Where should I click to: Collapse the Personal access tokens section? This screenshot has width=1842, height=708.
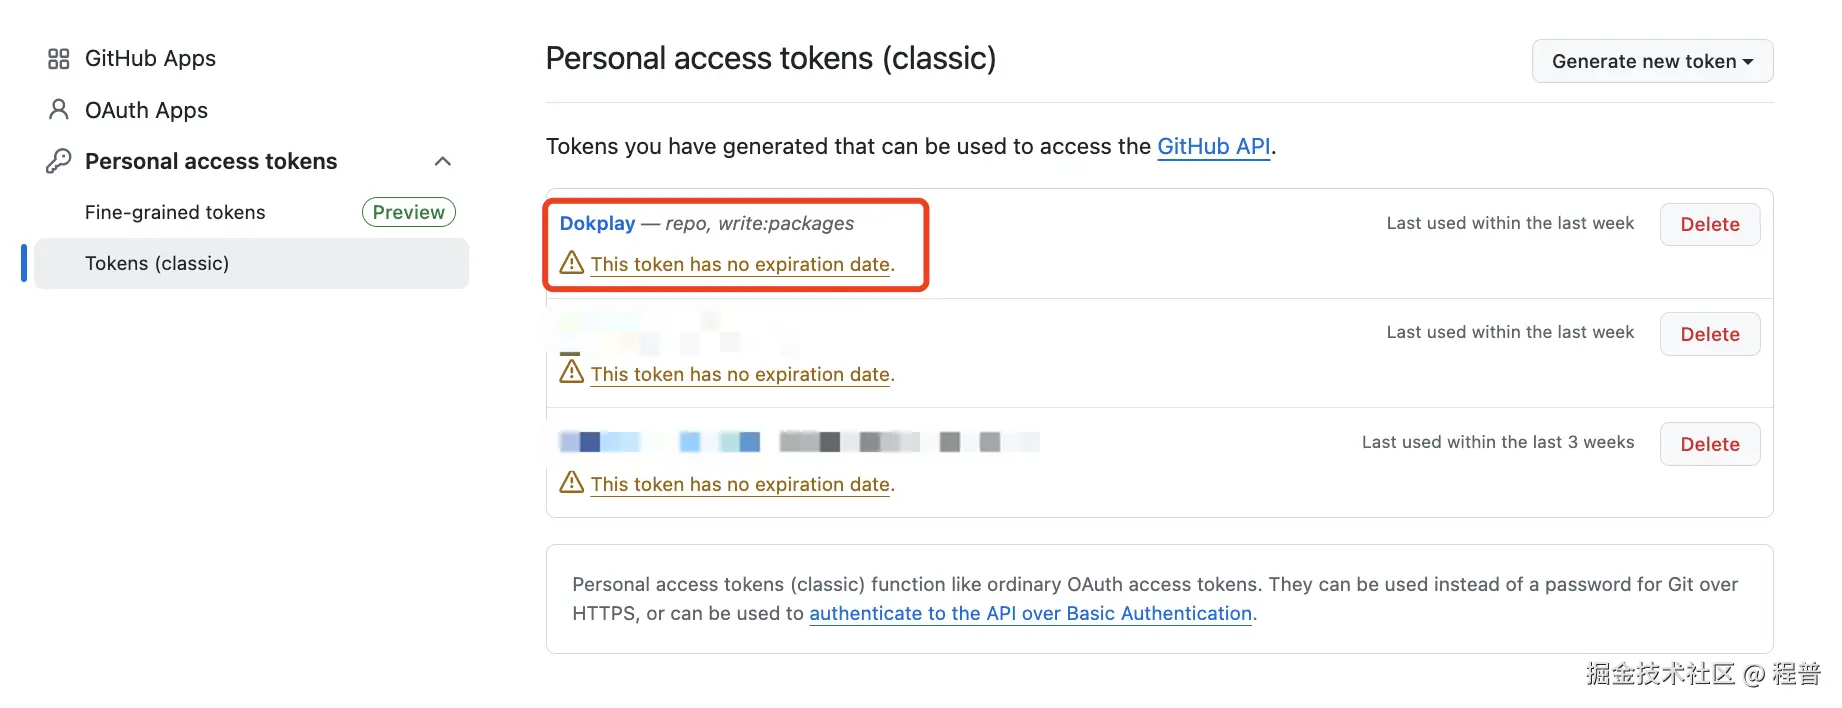click(x=443, y=160)
